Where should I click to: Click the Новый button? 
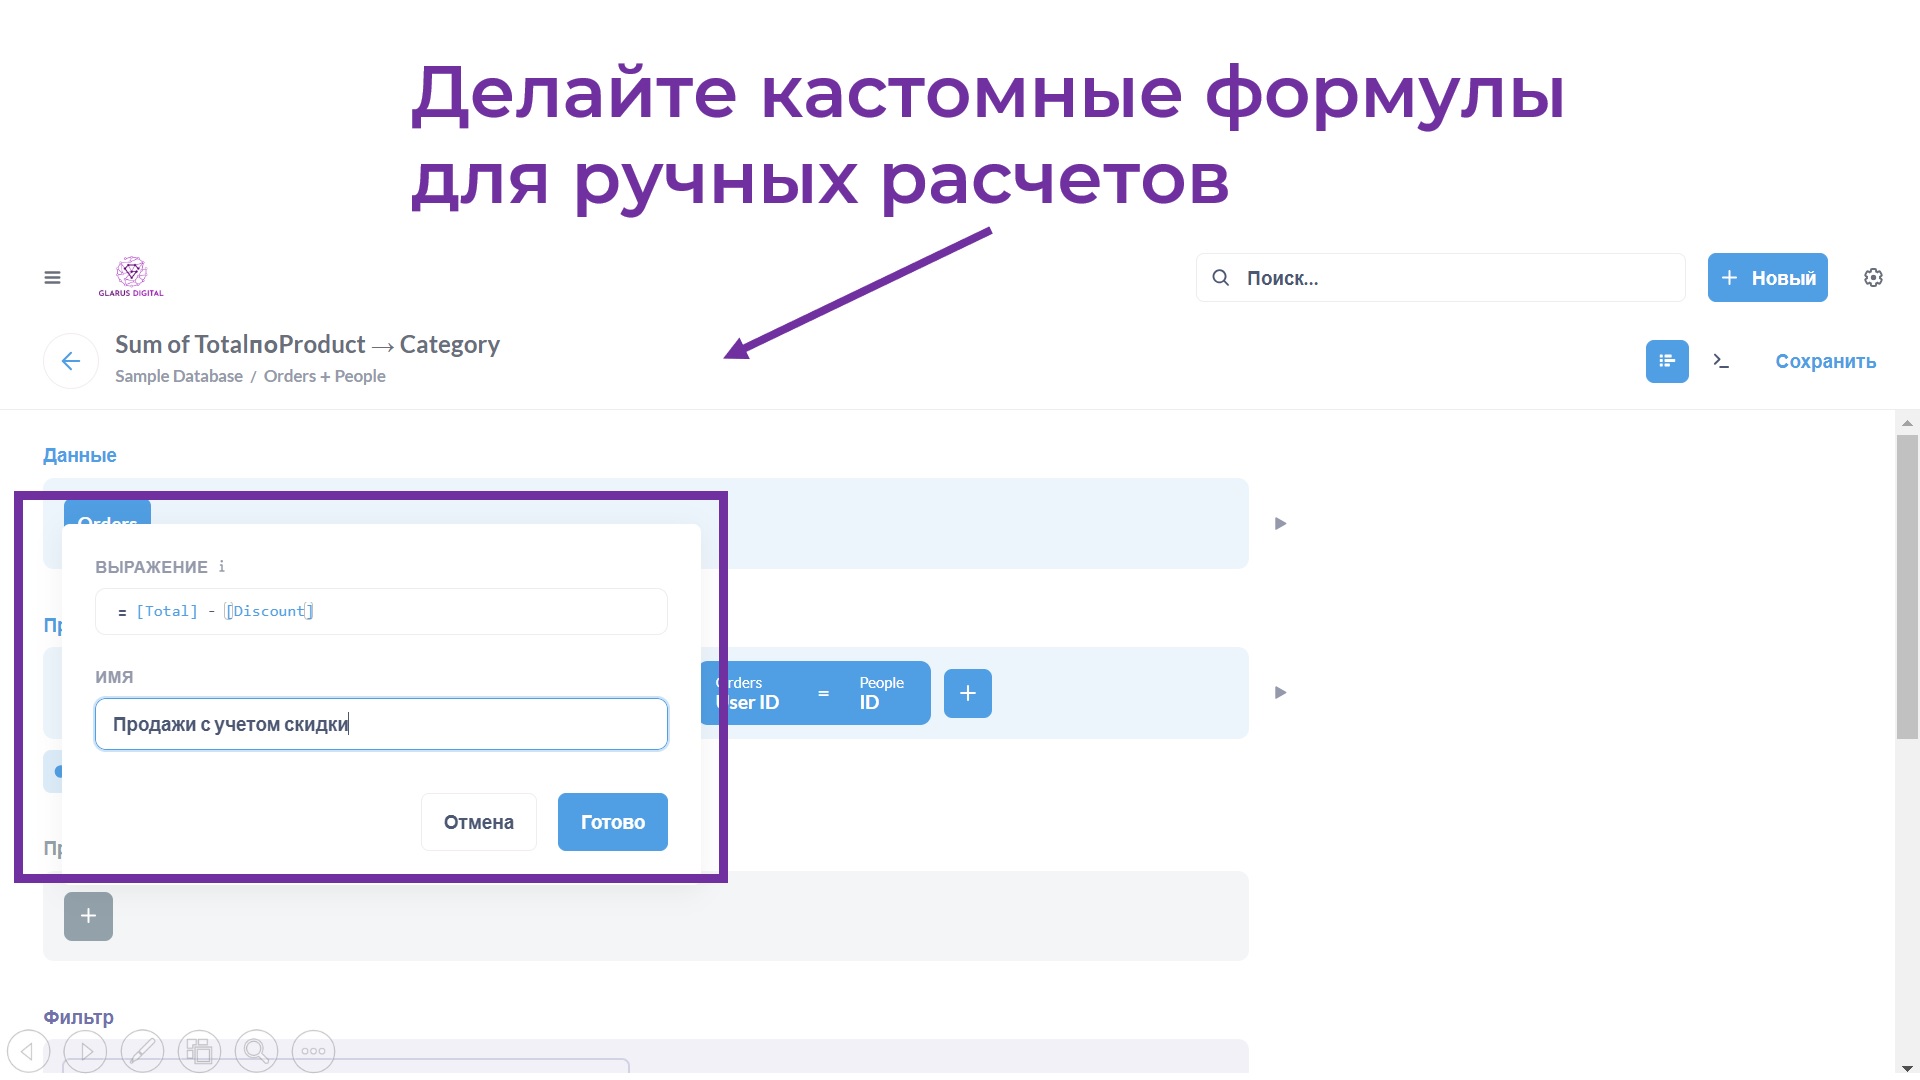pyautogui.click(x=1767, y=278)
